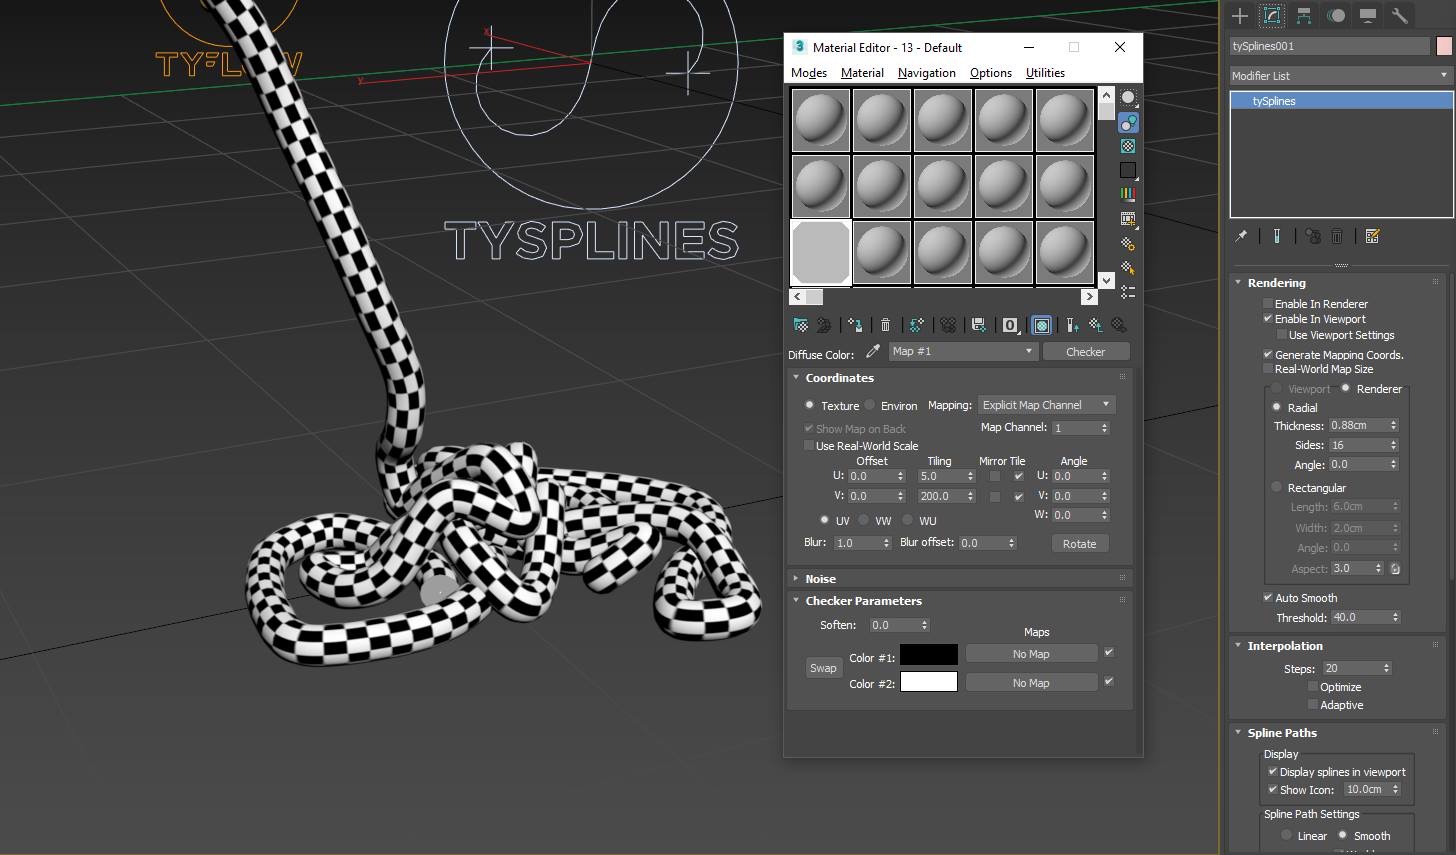This screenshot has height=855, width=1456.
Task: Click Configure Modifier Sets icon
Action: click(1372, 236)
